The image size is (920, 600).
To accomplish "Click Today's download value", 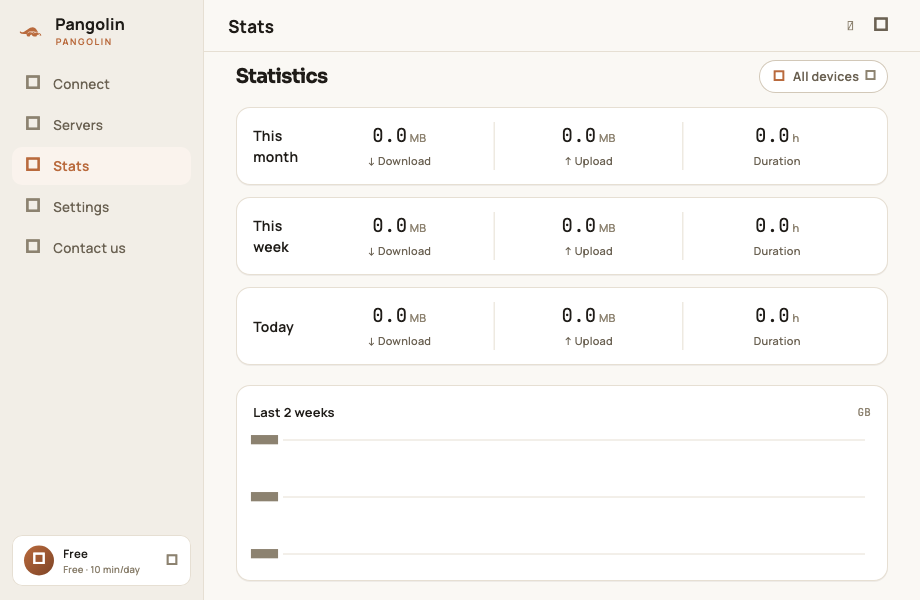I will click(399, 316).
